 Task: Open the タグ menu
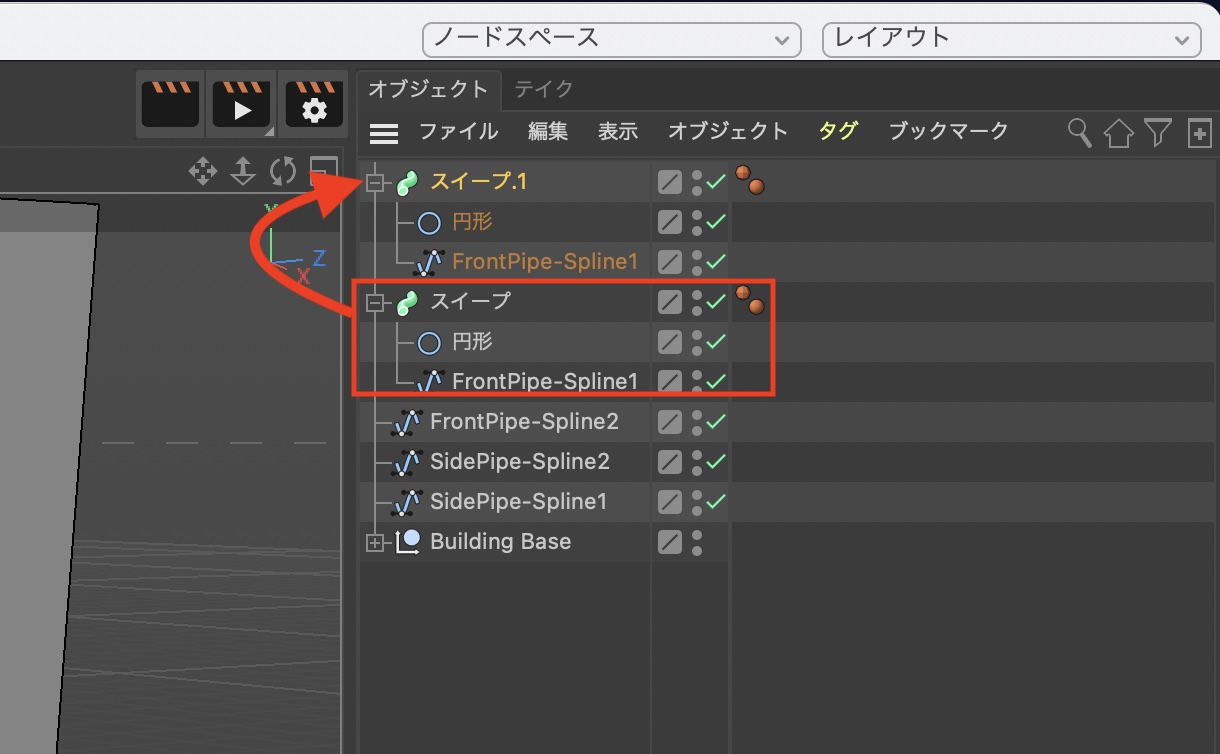tap(837, 131)
